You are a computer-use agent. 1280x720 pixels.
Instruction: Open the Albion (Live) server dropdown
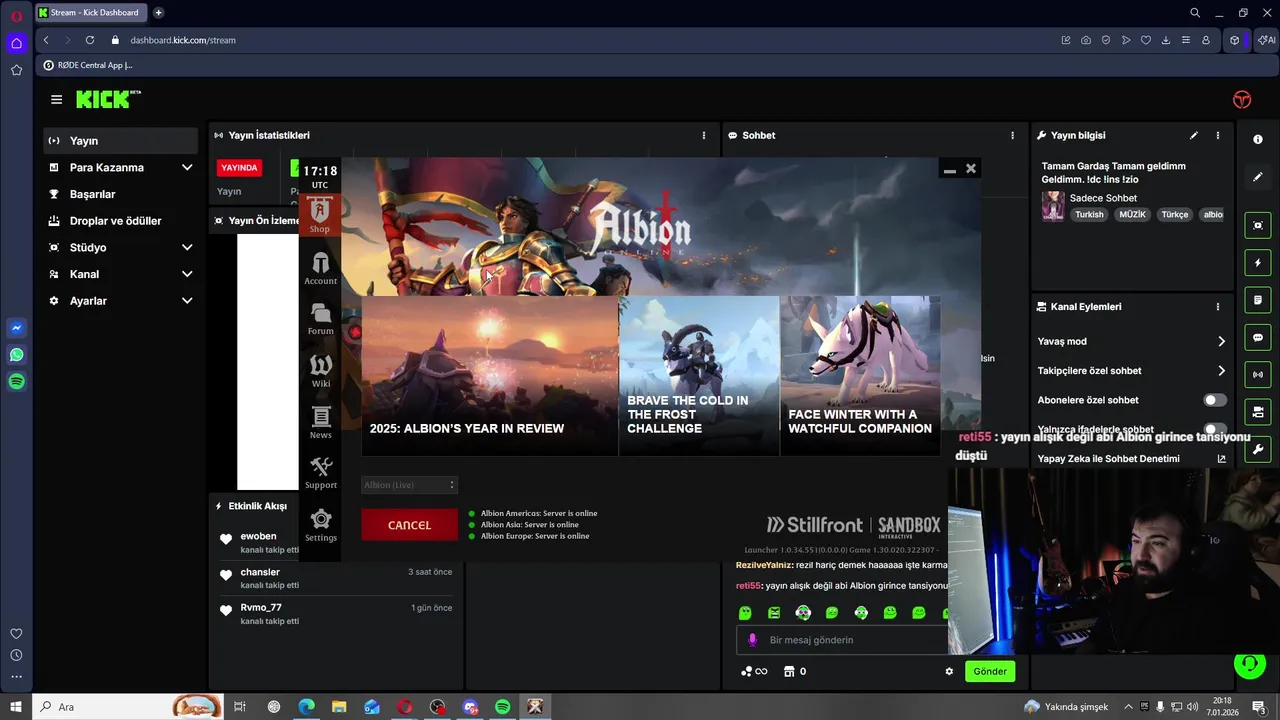409,485
